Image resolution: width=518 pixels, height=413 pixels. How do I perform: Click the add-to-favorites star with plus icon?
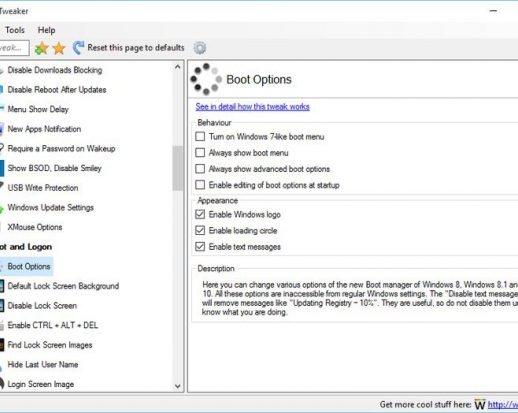[41, 48]
